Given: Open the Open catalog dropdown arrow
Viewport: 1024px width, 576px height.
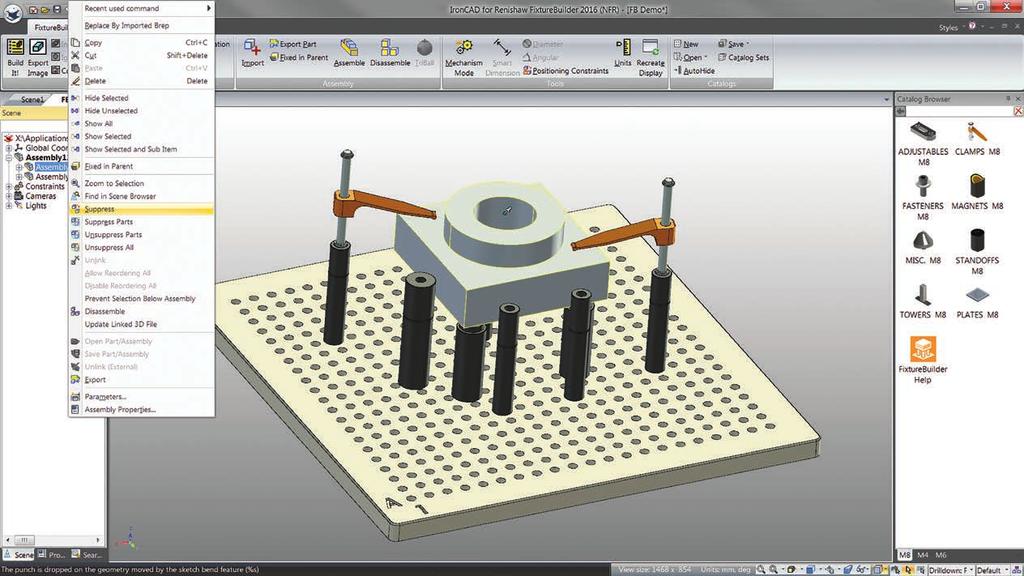Looking at the screenshot, I should pos(706,57).
